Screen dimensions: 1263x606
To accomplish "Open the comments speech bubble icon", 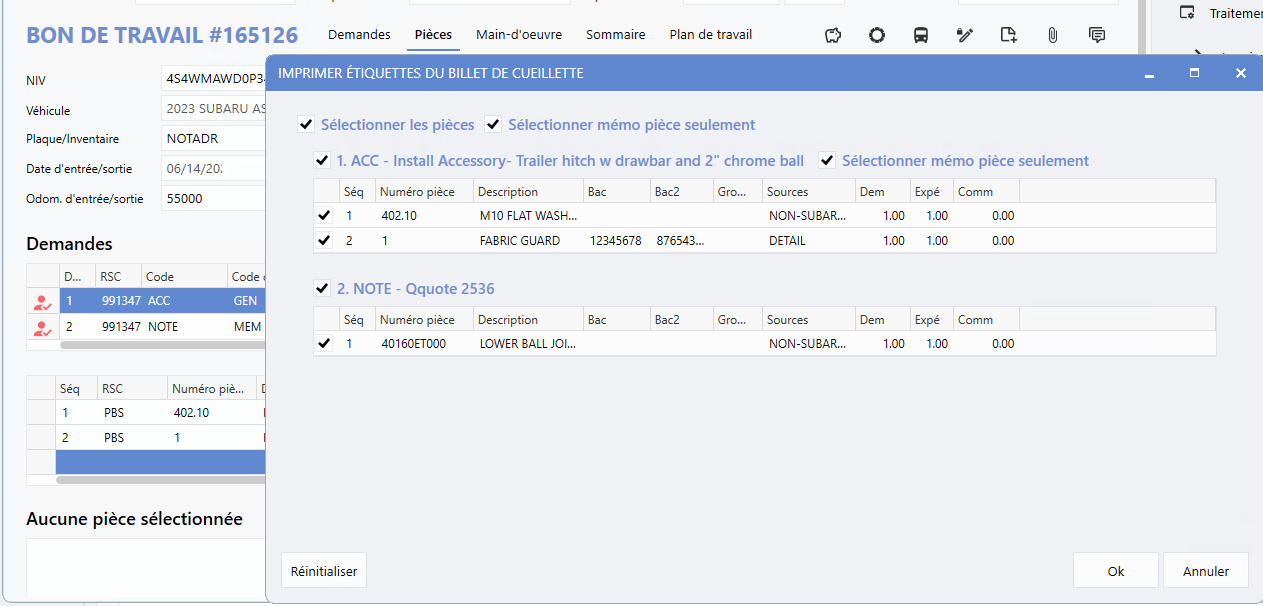I will click(x=1097, y=35).
